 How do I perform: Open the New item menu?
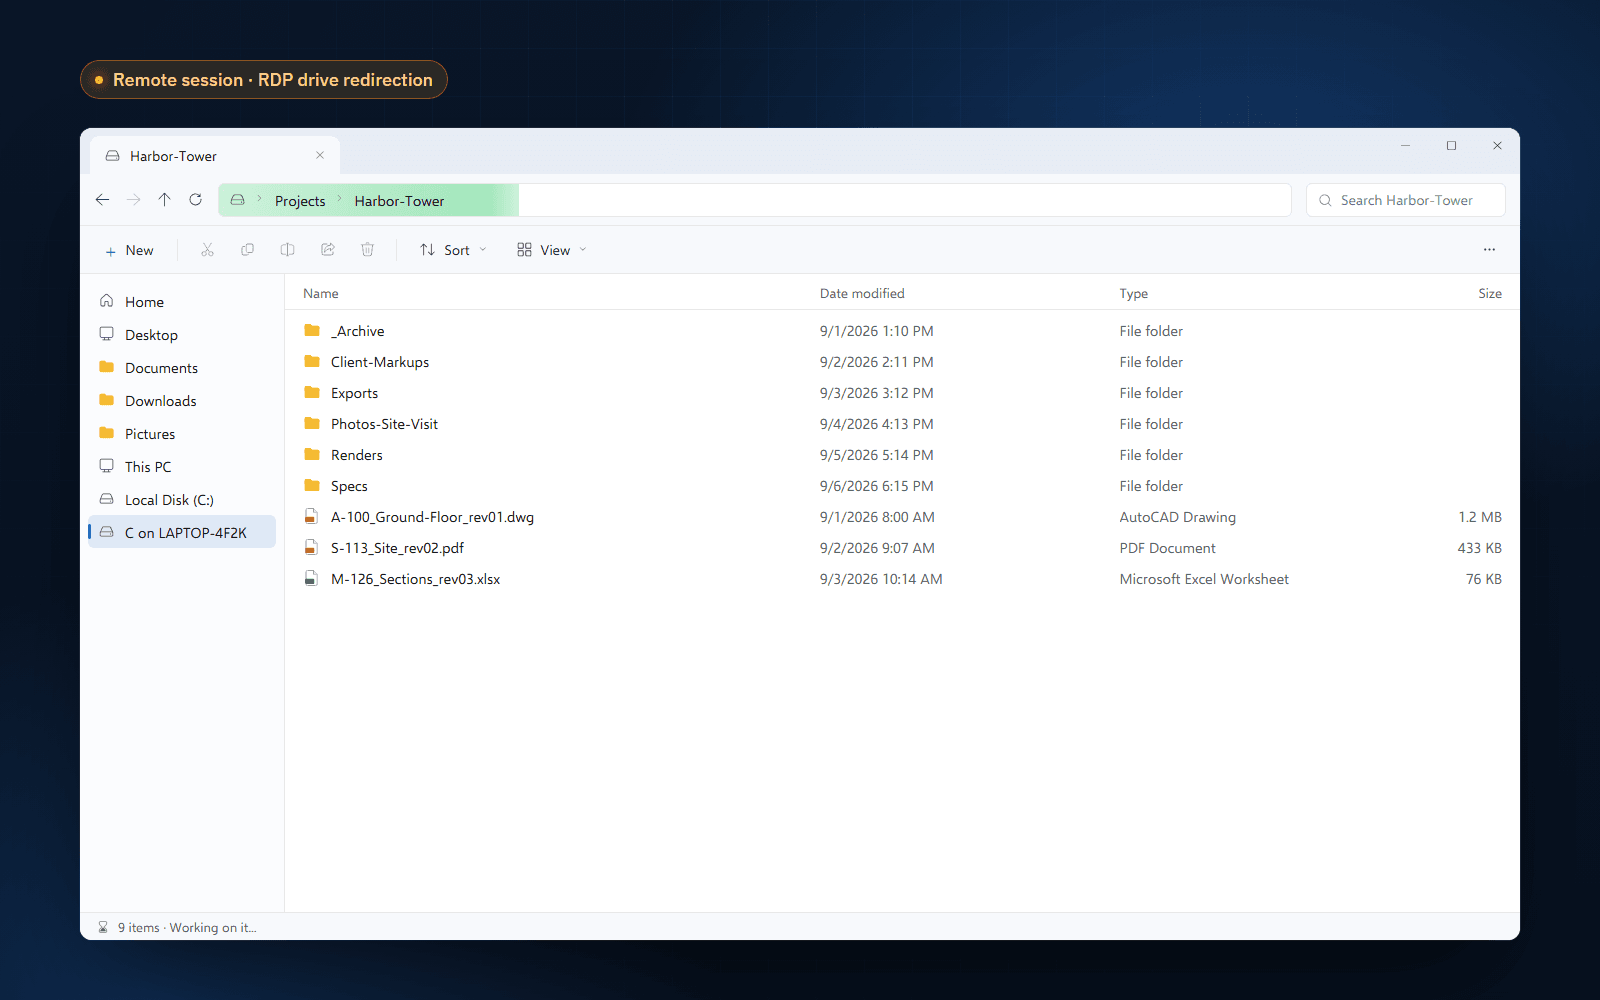pos(129,250)
